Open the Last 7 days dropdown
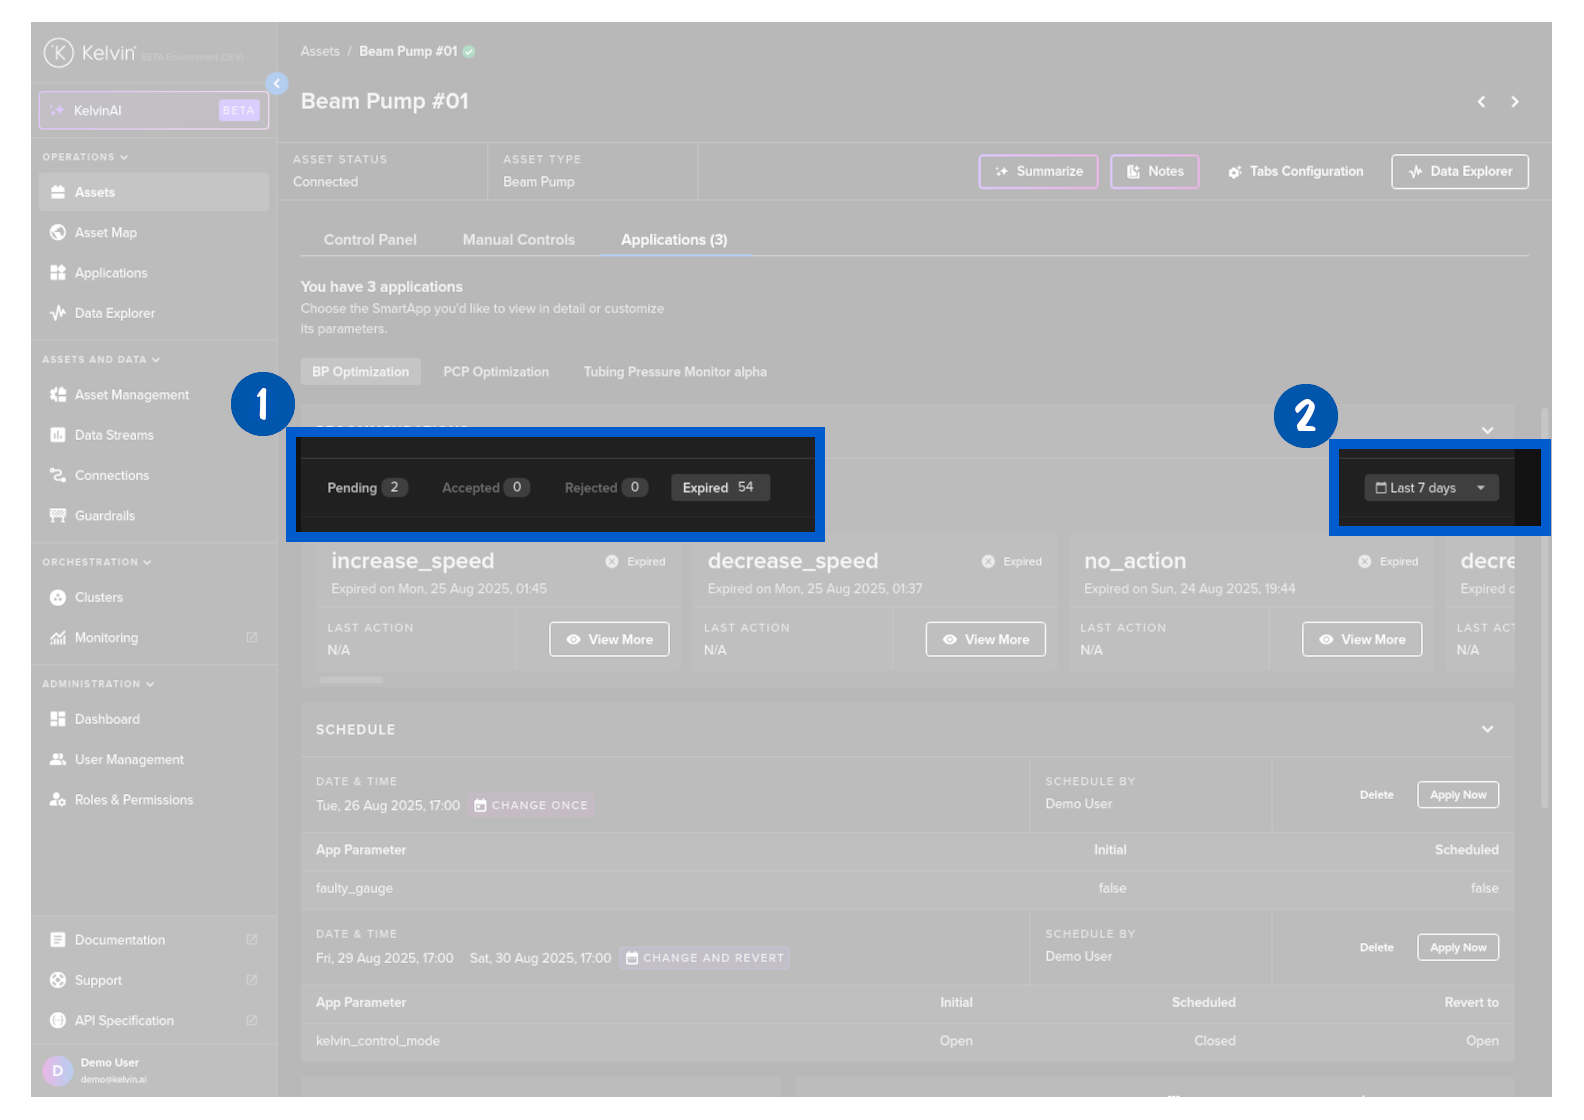This screenshot has height=1120, width=1584. [1431, 488]
